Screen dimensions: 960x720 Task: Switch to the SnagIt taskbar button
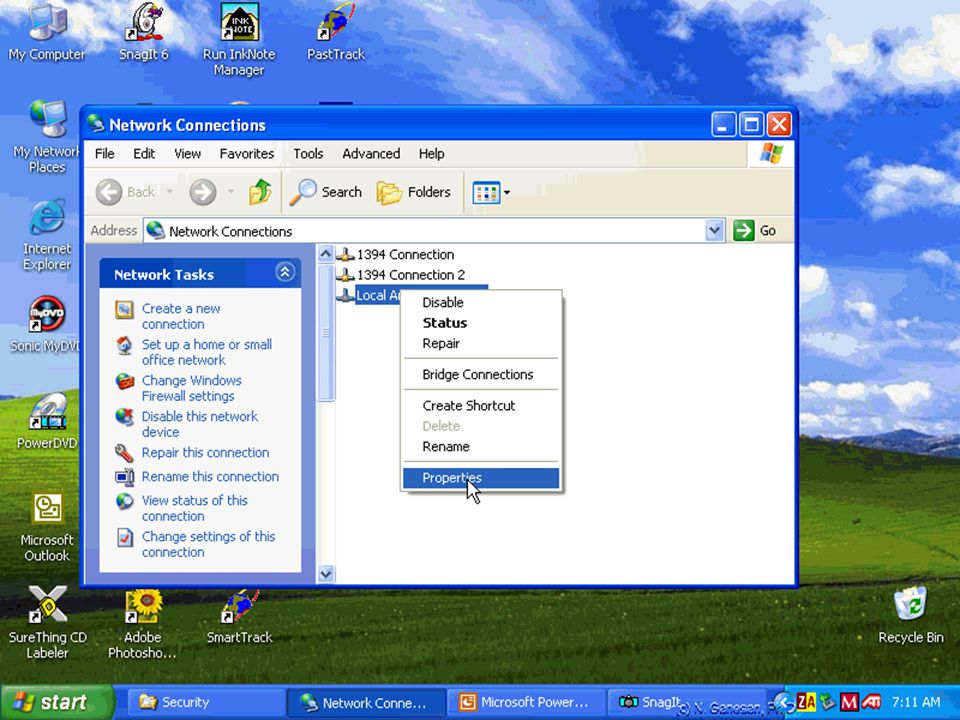686,702
